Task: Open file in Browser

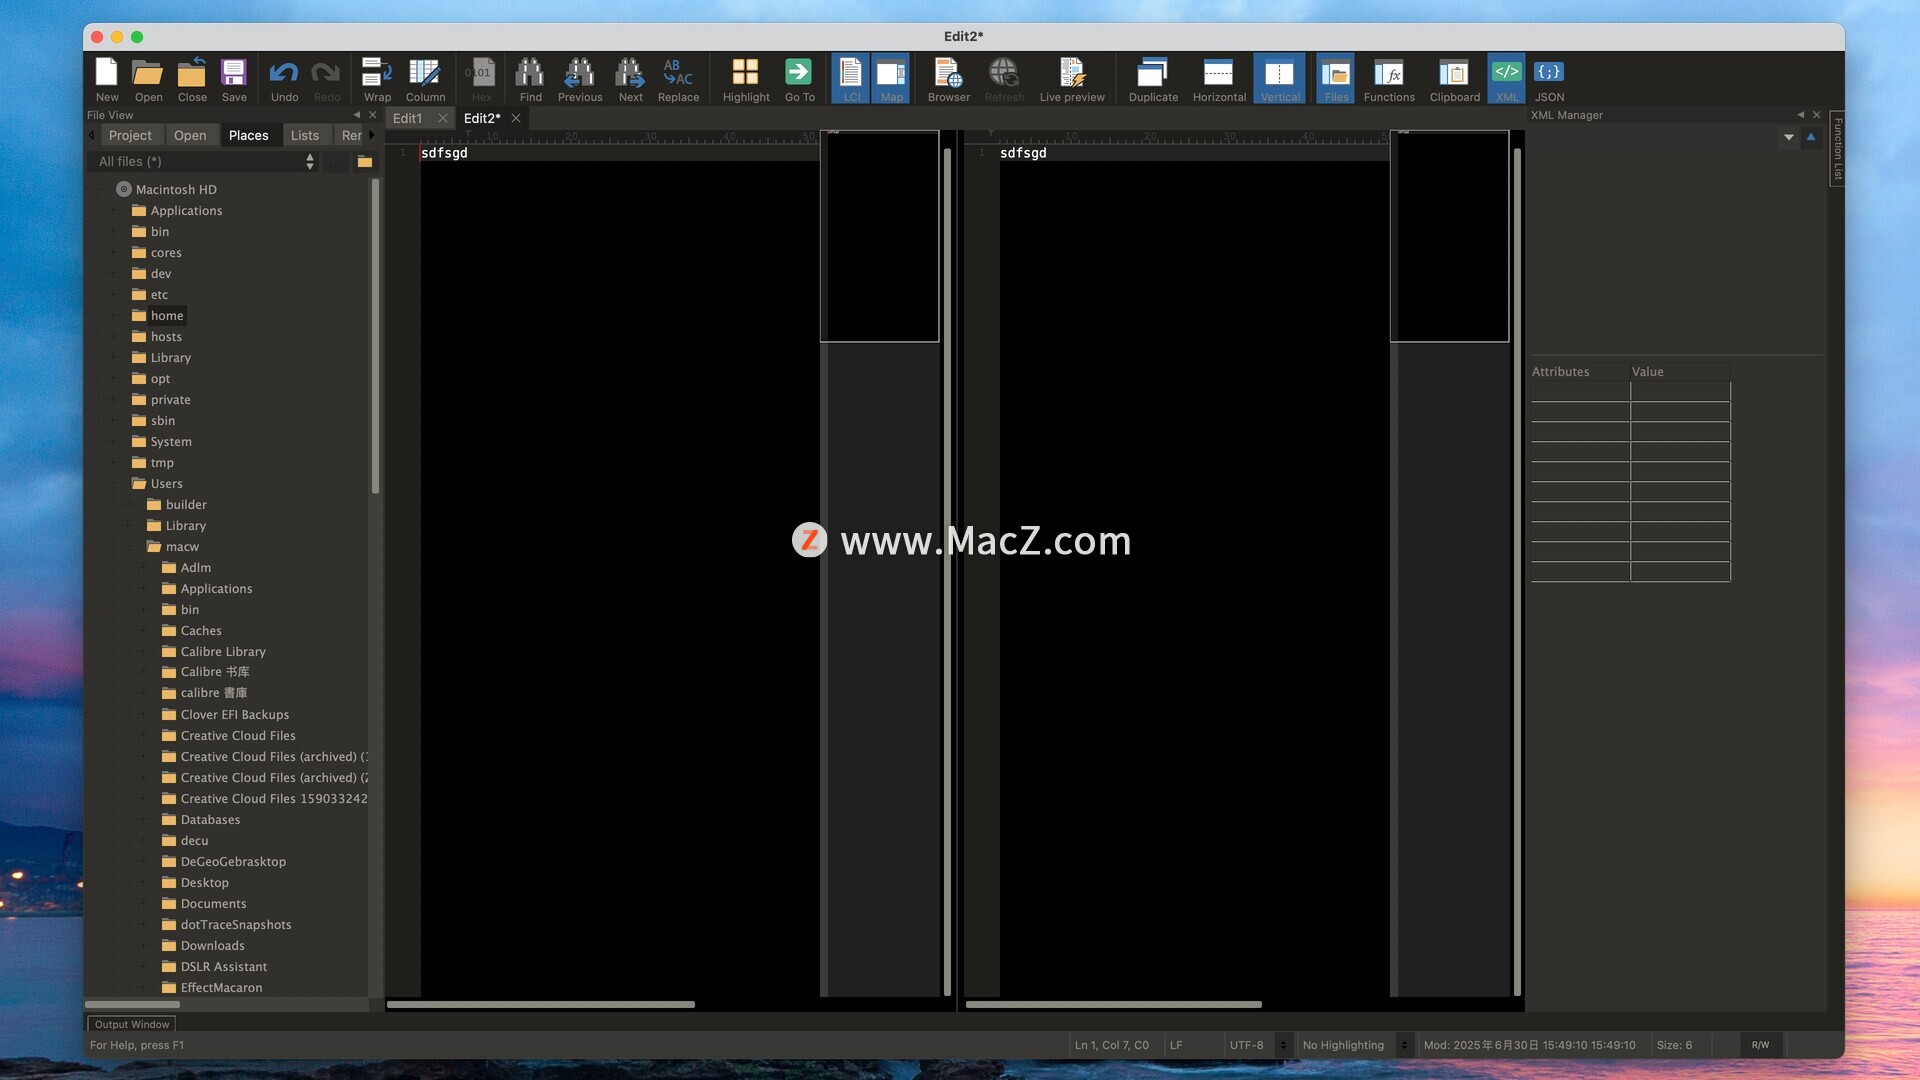Action: (948, 79)
